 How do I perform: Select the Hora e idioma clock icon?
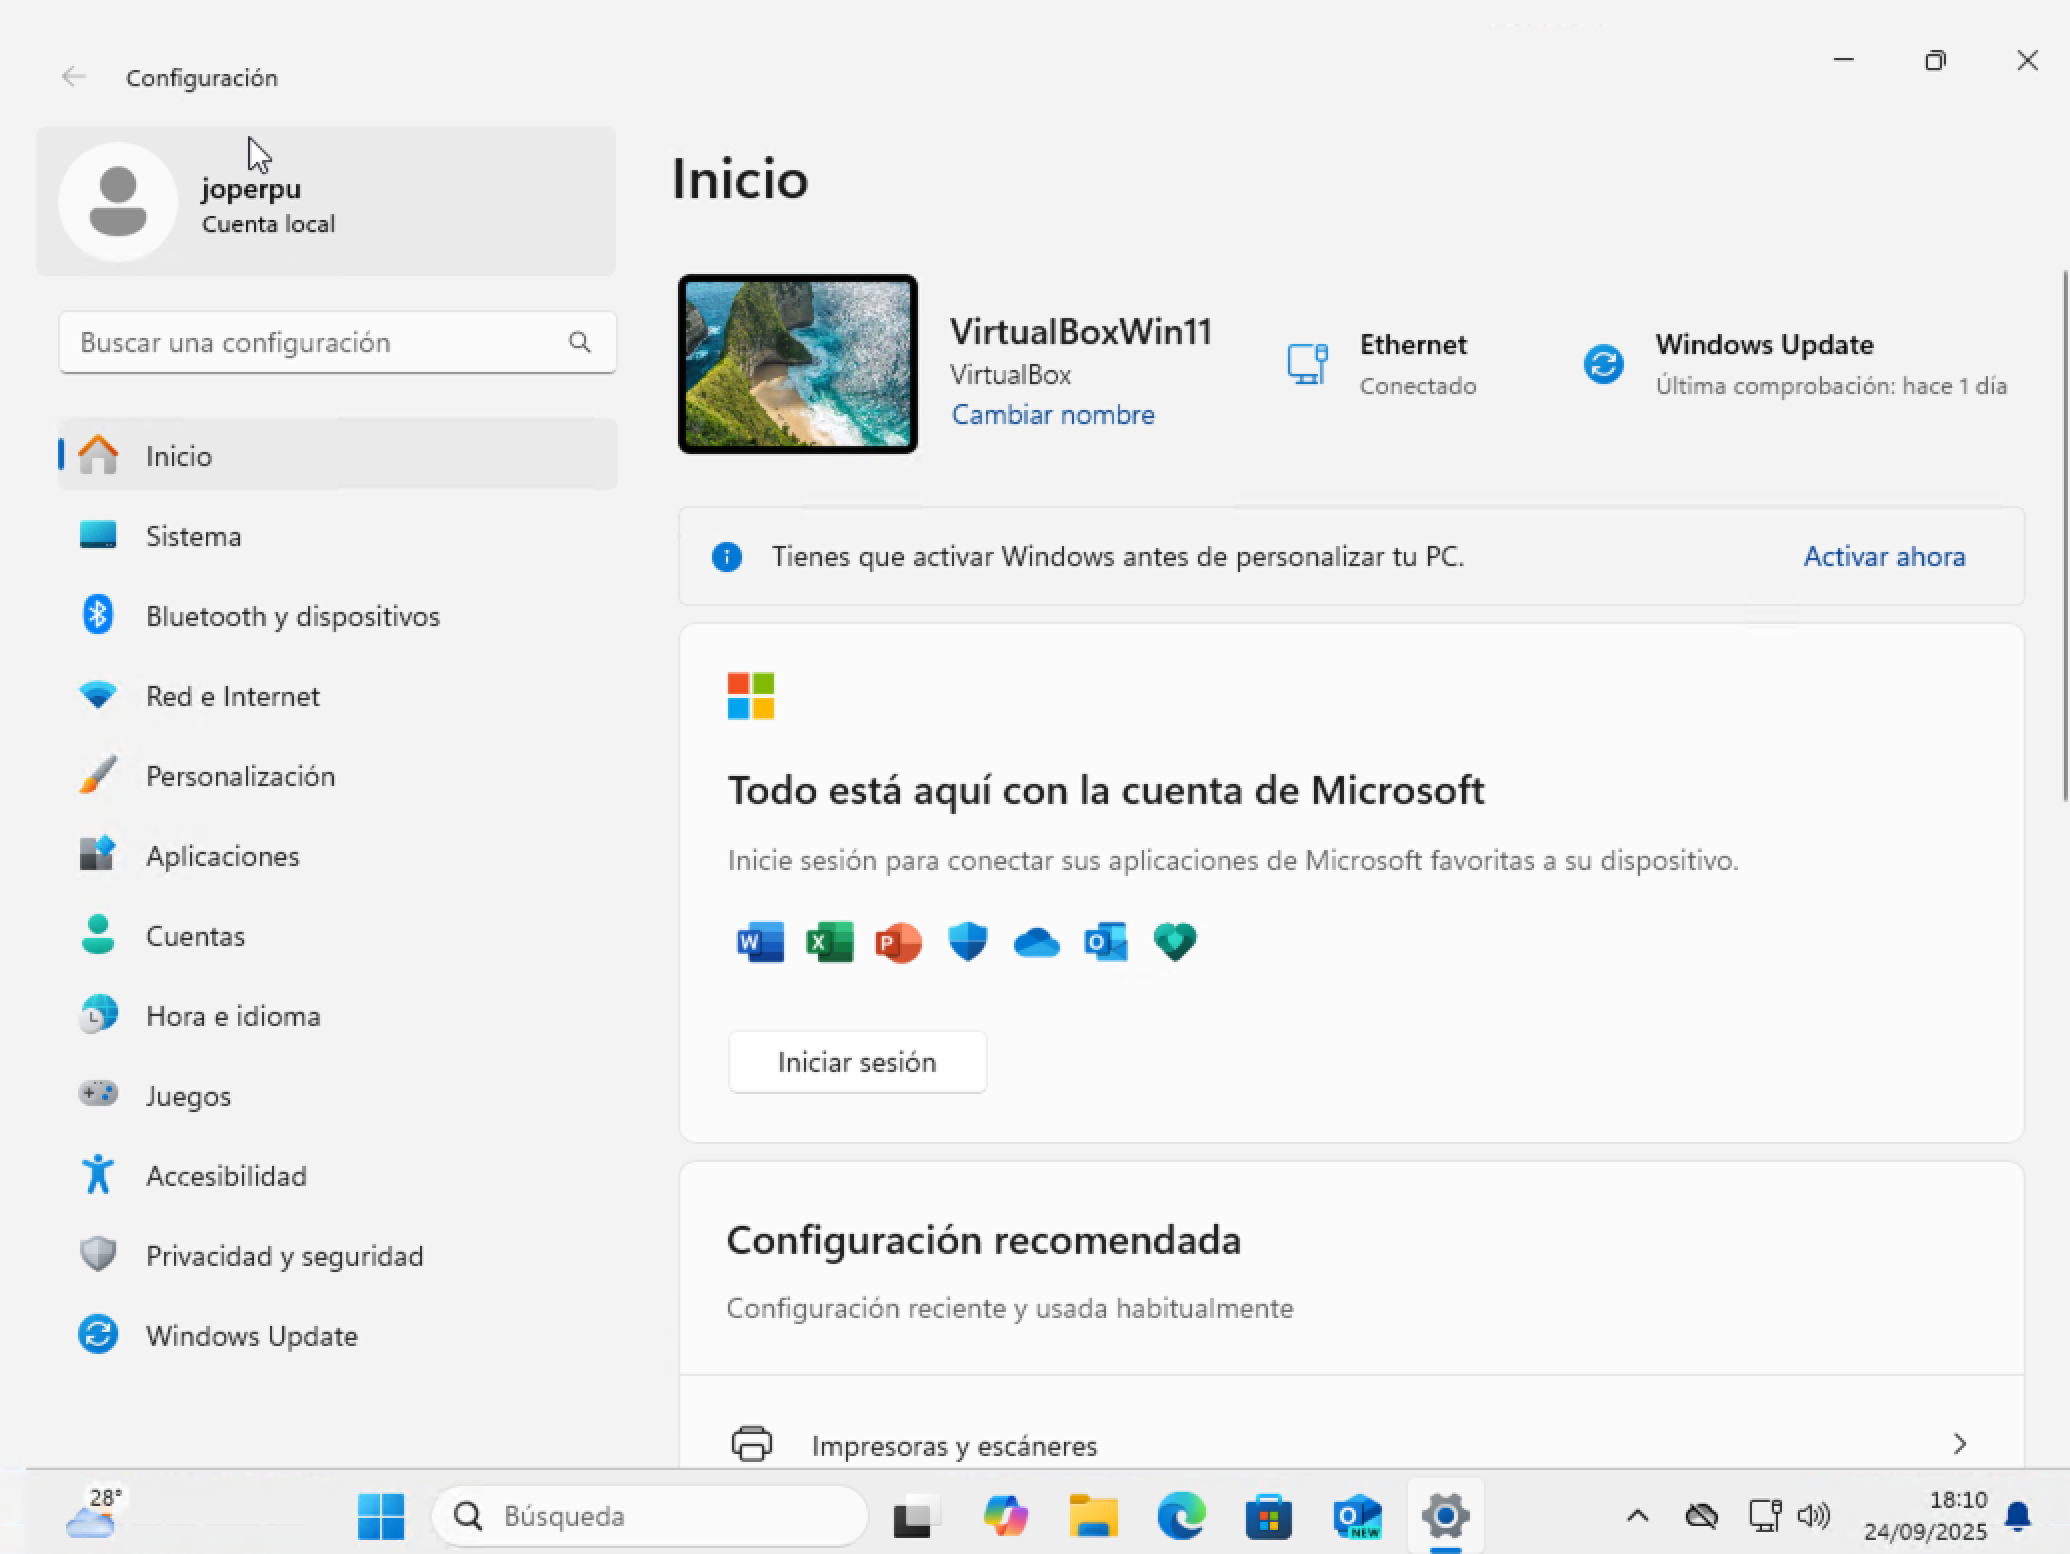(x=98, y=1015)
